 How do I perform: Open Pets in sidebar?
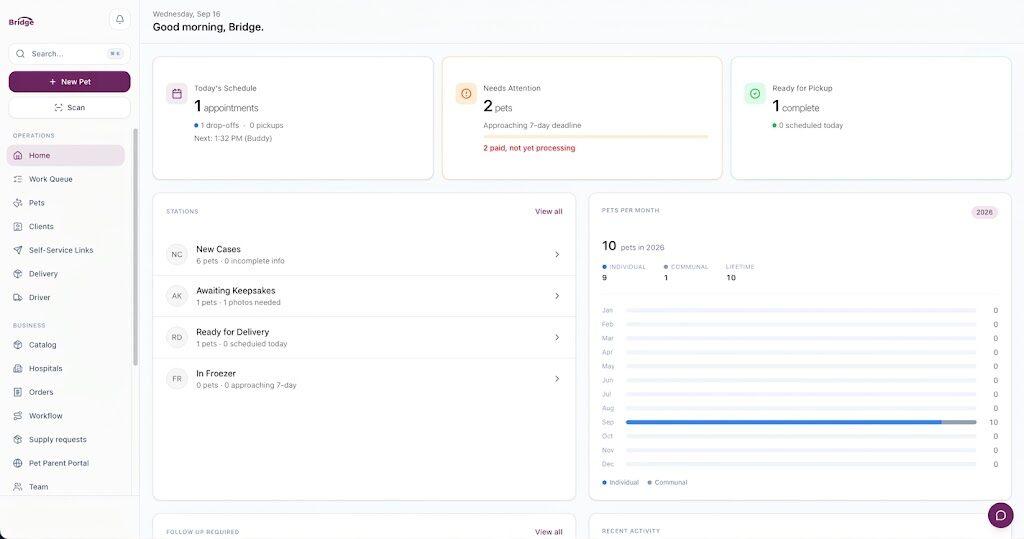tap(65, 203)
